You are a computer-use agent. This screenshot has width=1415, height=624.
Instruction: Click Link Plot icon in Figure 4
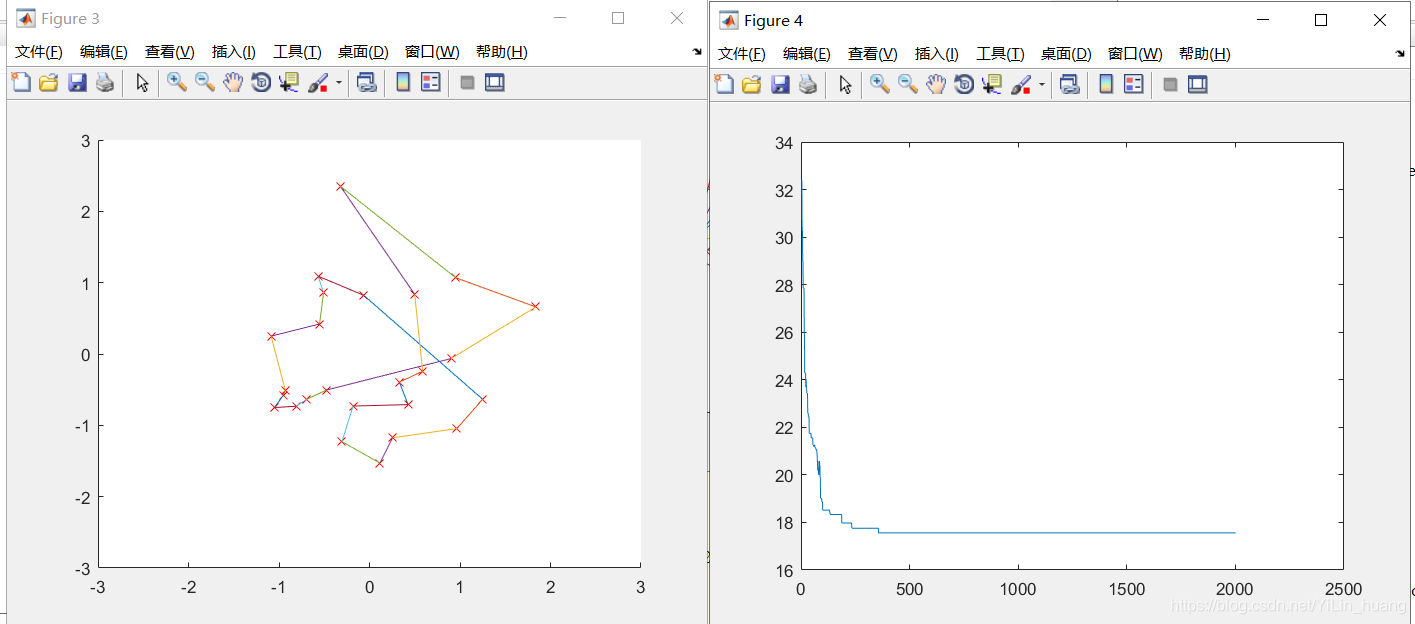(1070, 85)
